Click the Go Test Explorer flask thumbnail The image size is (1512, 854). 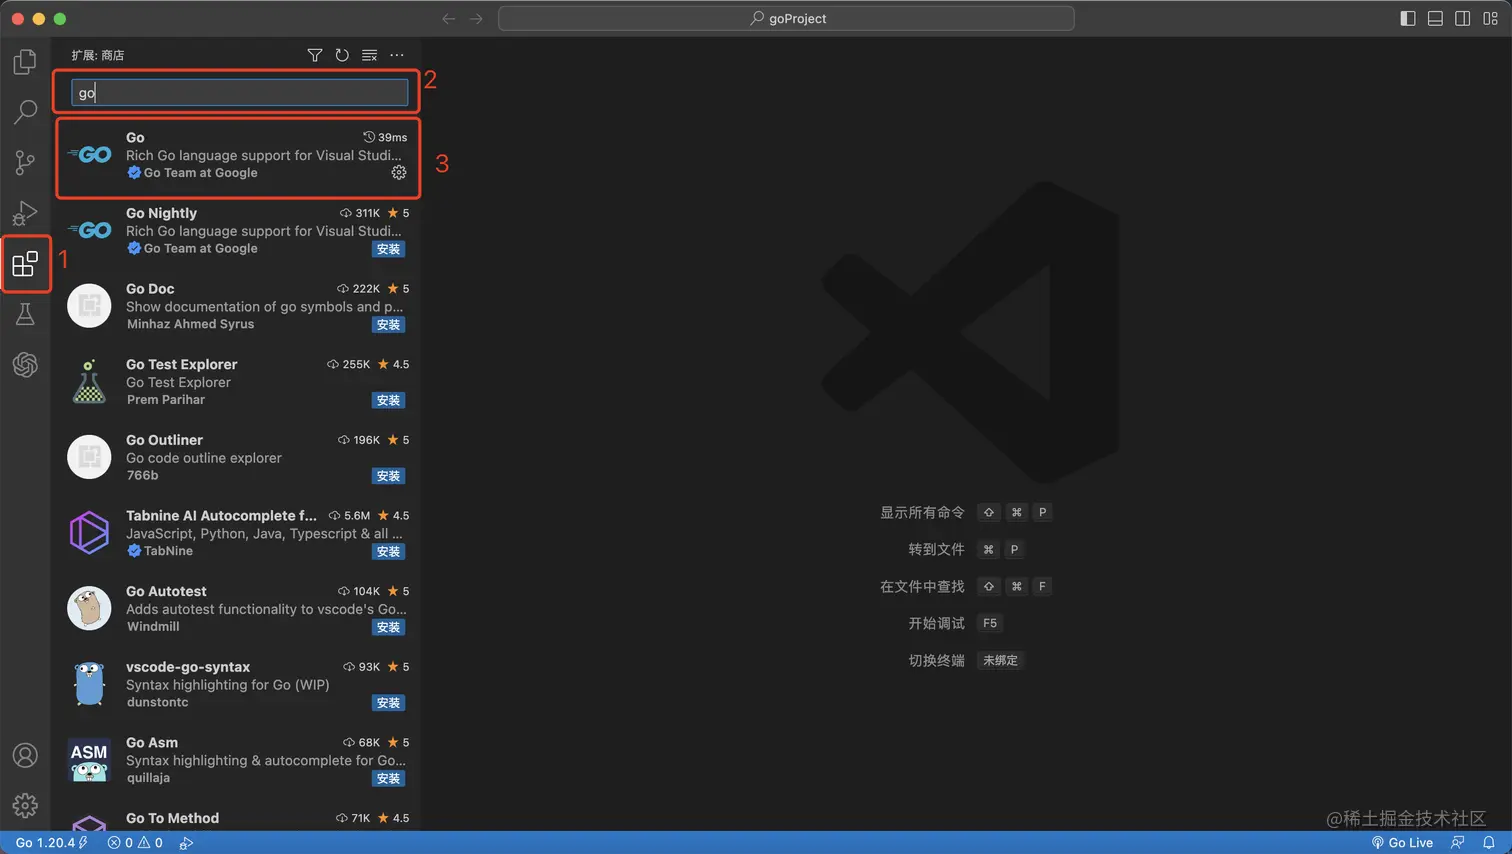coord(89,382)
